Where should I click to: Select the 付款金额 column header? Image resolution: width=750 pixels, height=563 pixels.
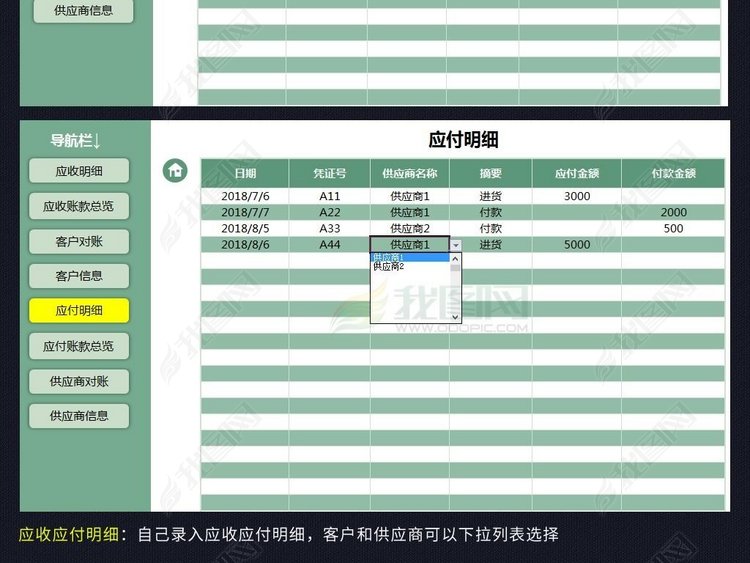(x=673, y=173)
